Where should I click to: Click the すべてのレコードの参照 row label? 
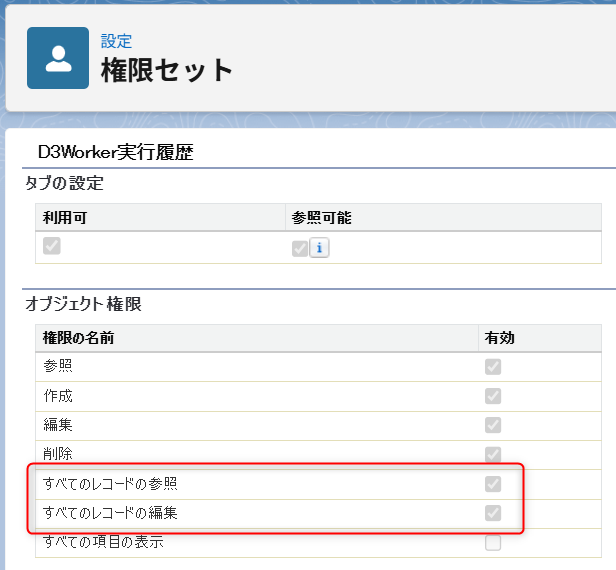(110, 484)
